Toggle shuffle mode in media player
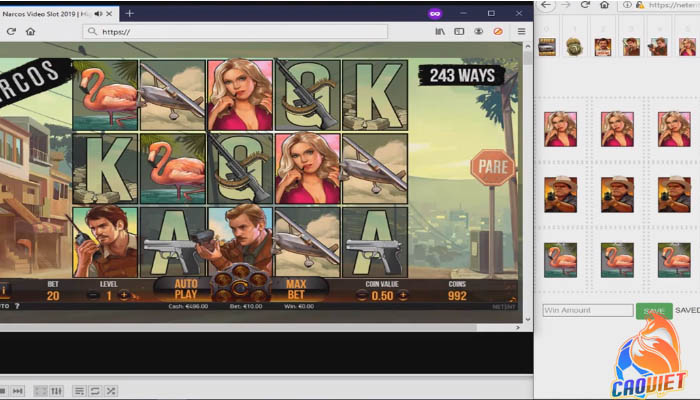Screen dimensions: 700x400 click(x=111, y=391)
